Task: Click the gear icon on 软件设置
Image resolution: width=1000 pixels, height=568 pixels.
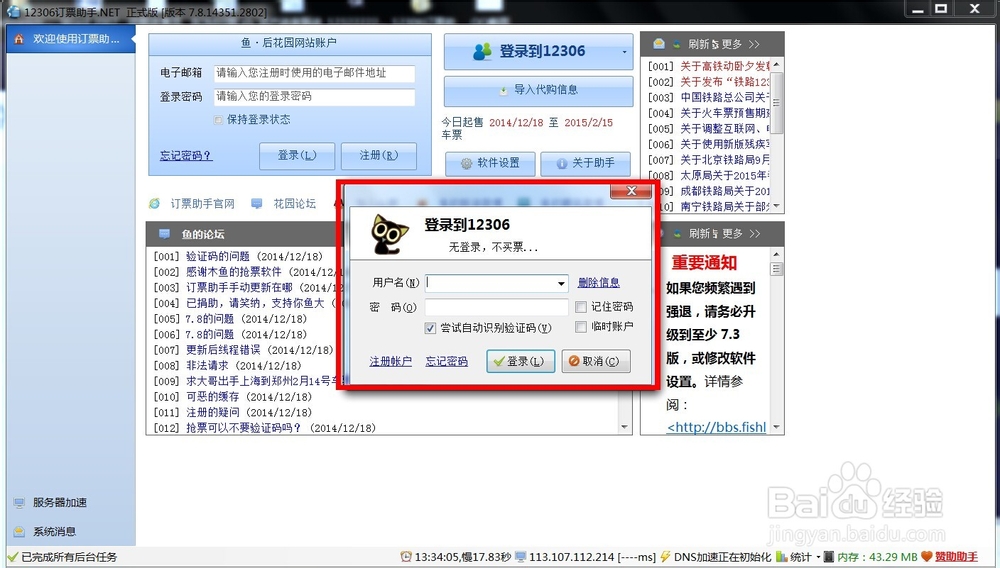Action: point(466,163)
